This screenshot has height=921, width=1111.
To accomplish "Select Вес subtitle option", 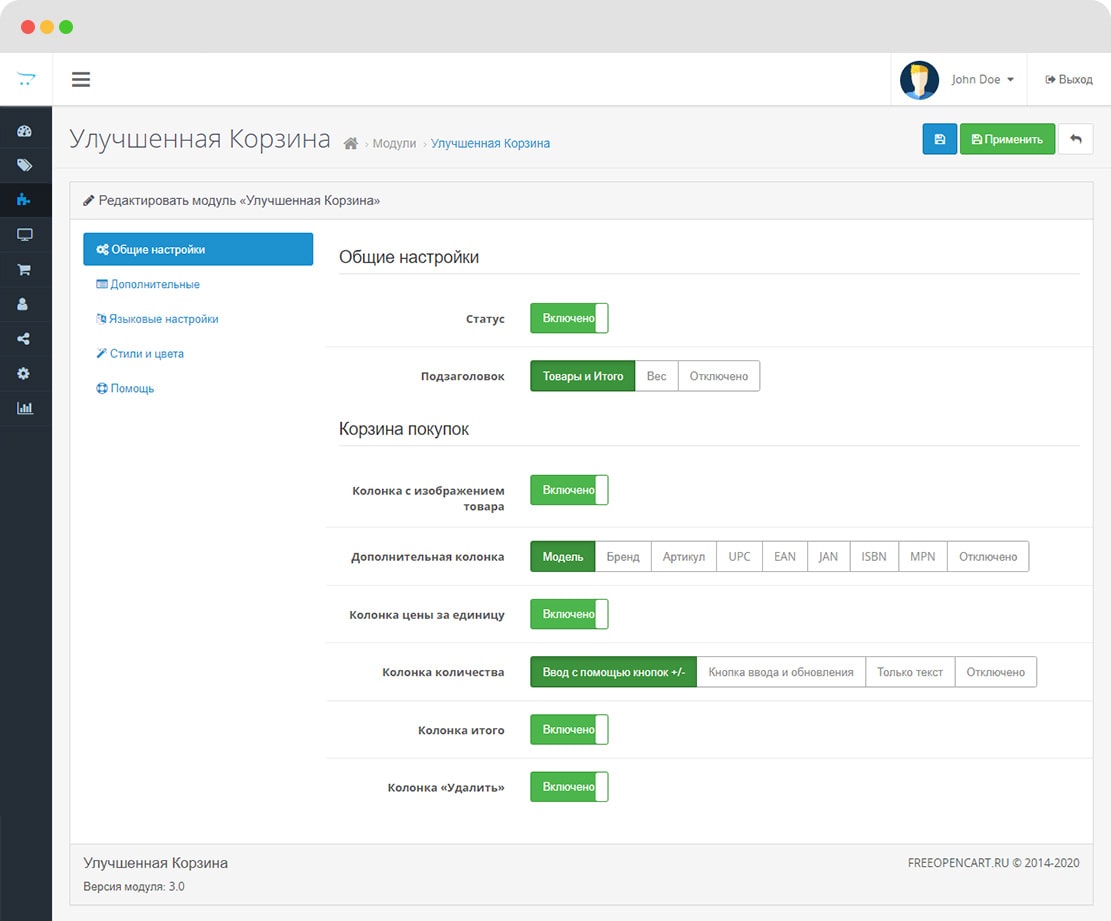I will coord(657,376).
